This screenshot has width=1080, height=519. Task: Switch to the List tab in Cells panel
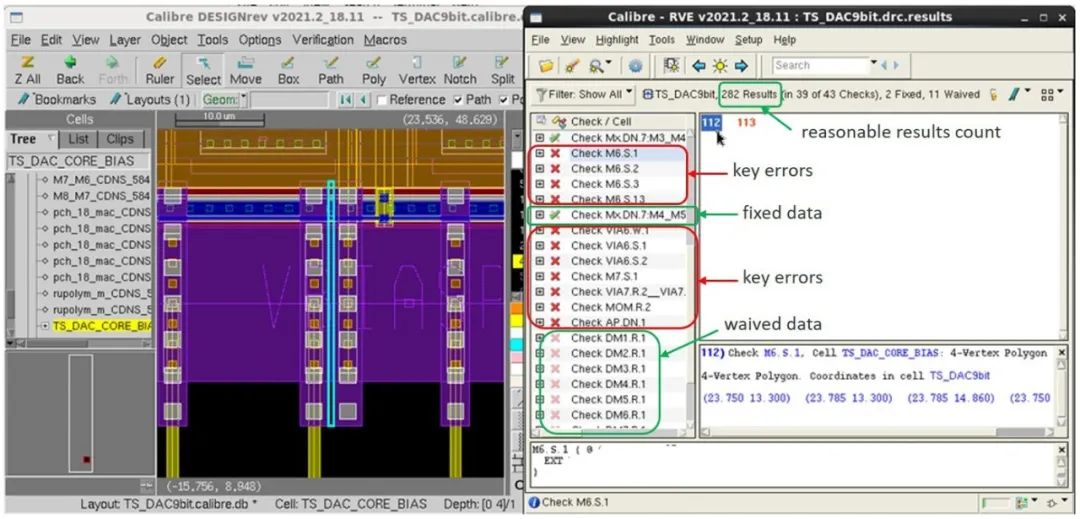pos(78,139)
